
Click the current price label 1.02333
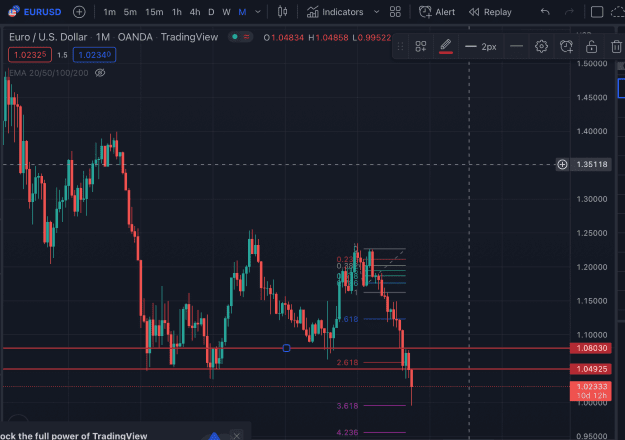[x=591, y=391]
